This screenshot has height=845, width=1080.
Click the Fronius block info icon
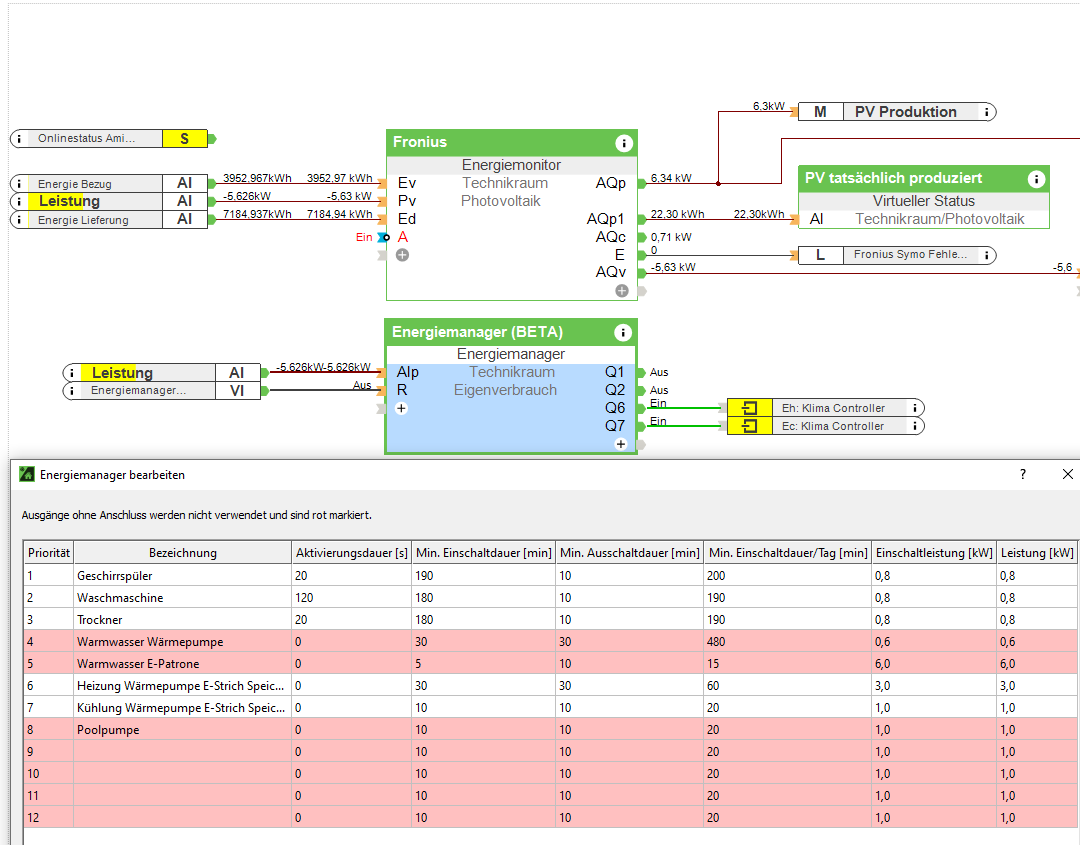tap(624, 143)
